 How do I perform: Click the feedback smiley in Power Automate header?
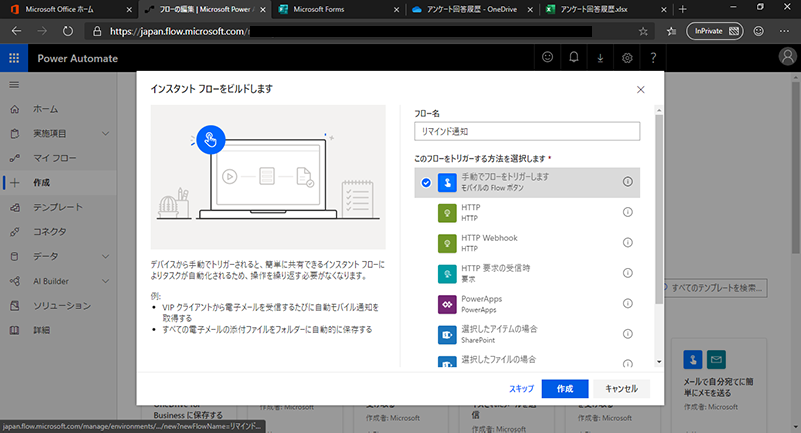[x=547, y=57]
